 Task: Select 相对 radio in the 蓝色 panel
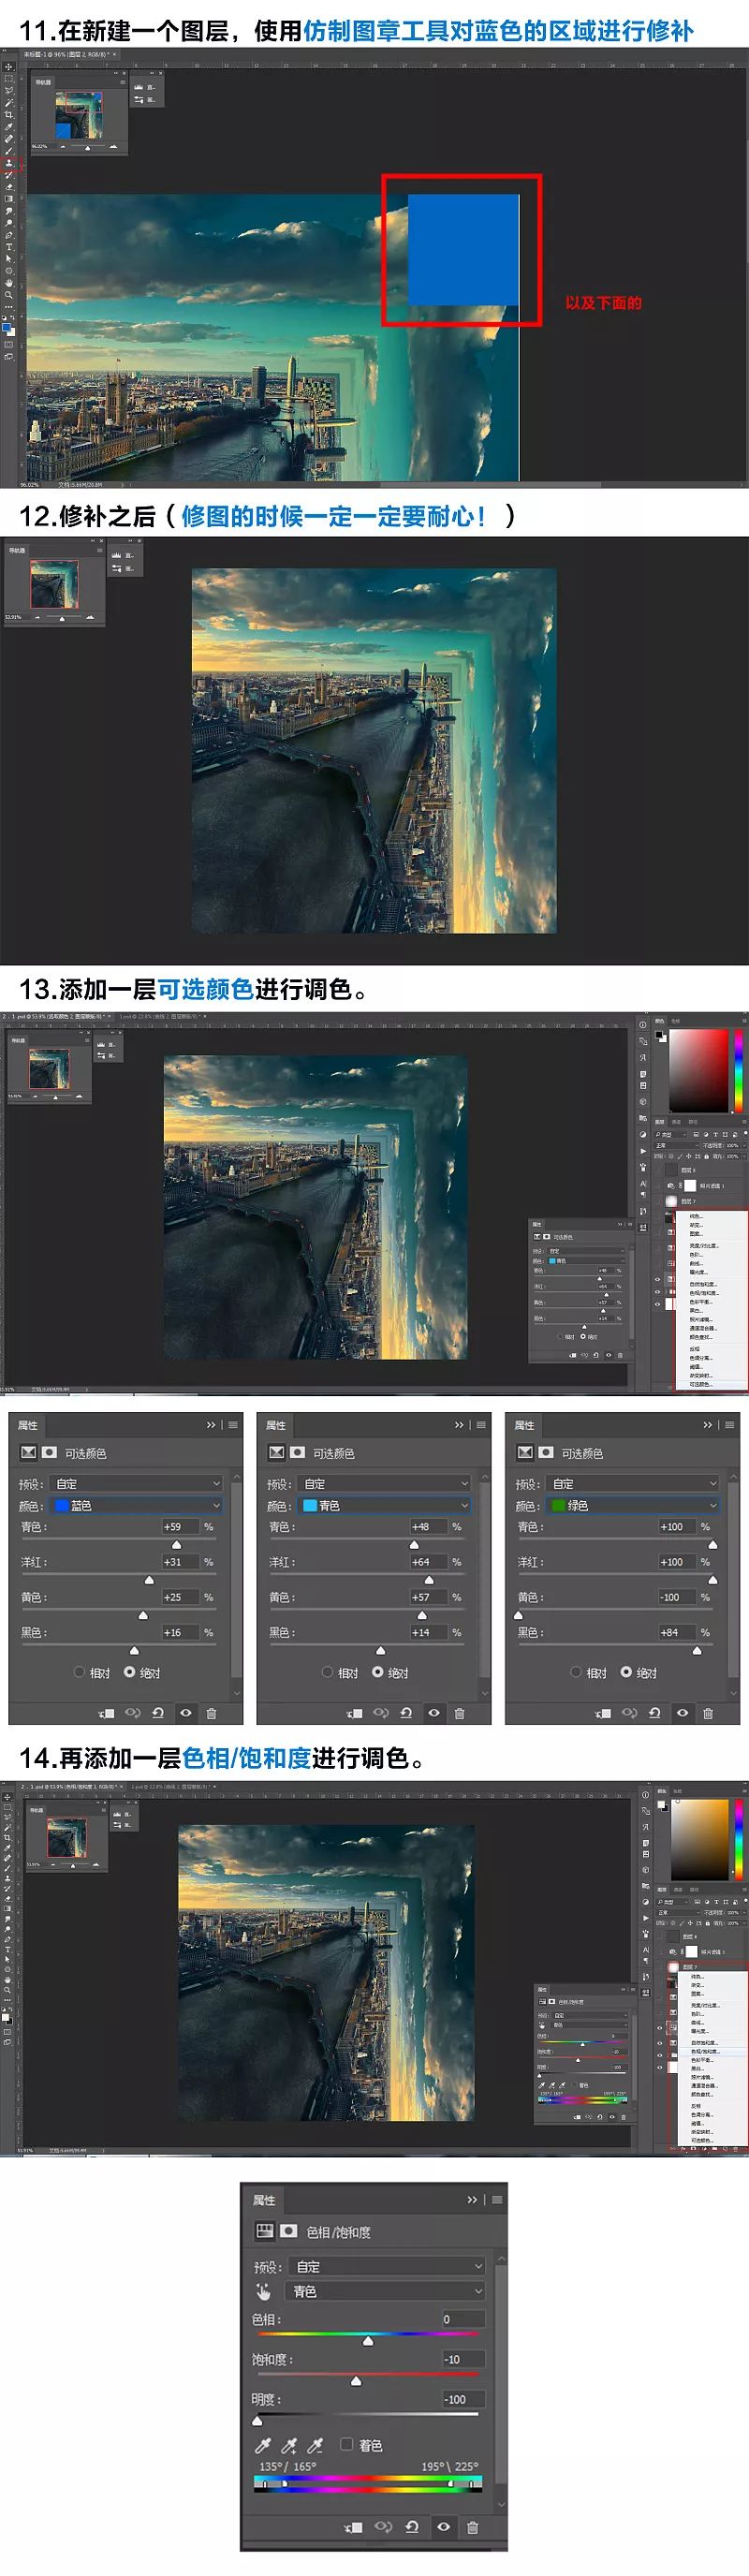pyautogui.click(x=80, y=1672)
